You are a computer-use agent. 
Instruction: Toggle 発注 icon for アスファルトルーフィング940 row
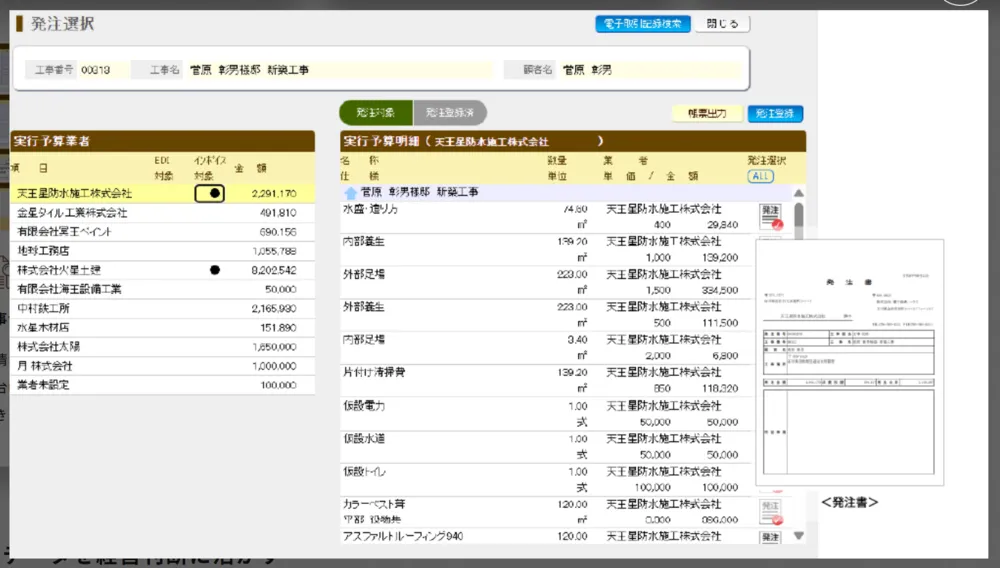tap(770, 537)
